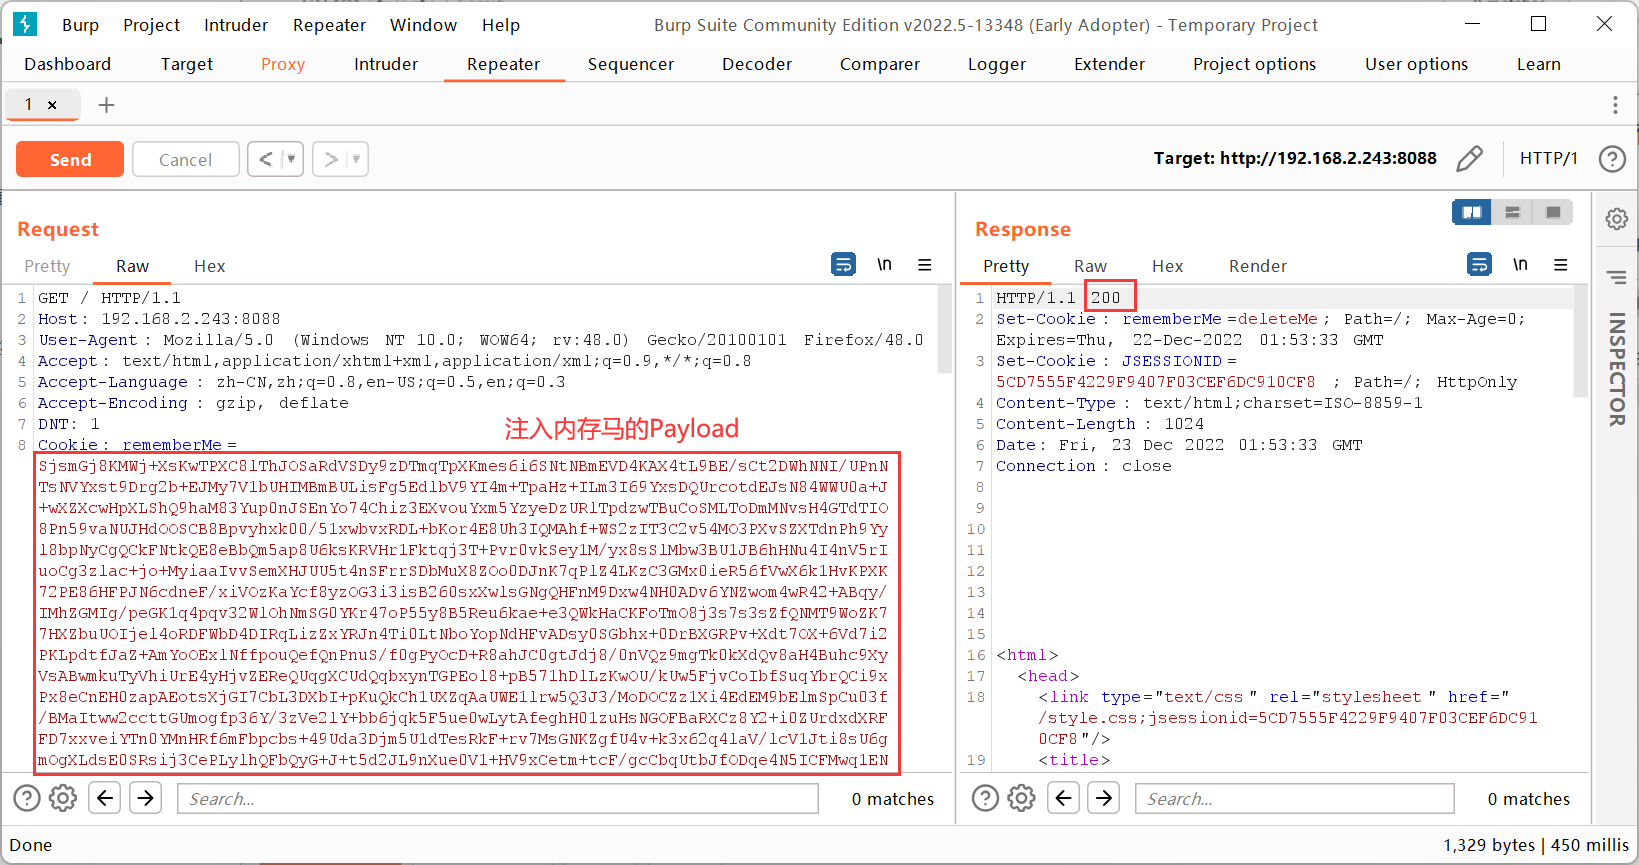Select side-by-side layout view

pos(1471,212)
